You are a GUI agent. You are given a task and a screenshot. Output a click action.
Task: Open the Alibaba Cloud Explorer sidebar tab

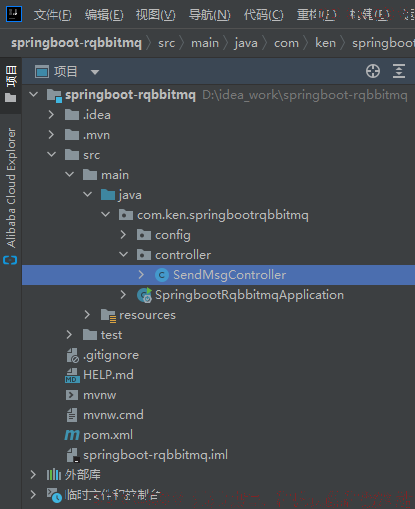click(x=11, y=188)
